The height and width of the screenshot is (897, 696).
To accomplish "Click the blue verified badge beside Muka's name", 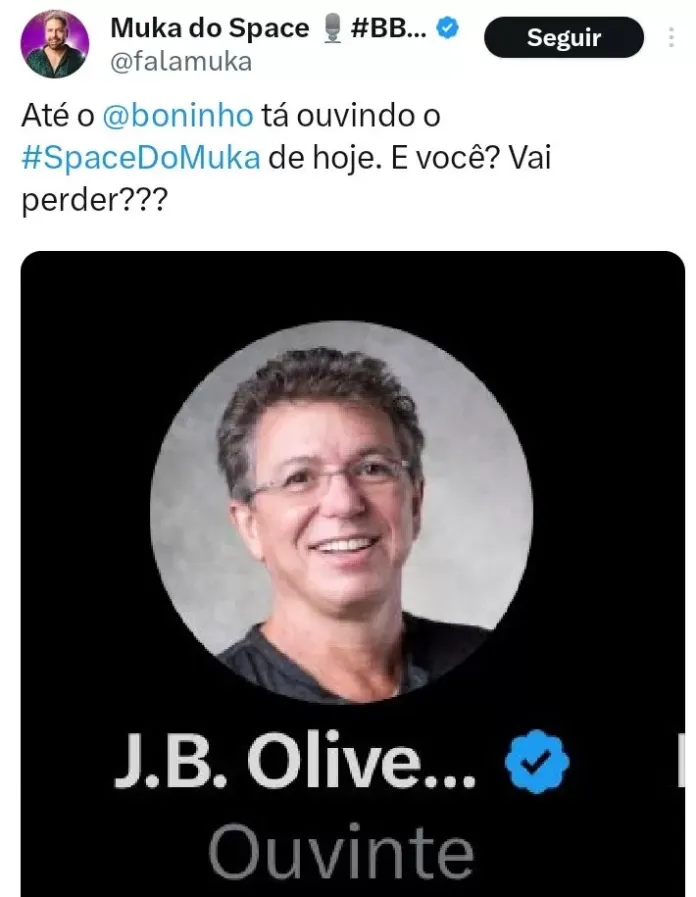I will tap(447, 27).
